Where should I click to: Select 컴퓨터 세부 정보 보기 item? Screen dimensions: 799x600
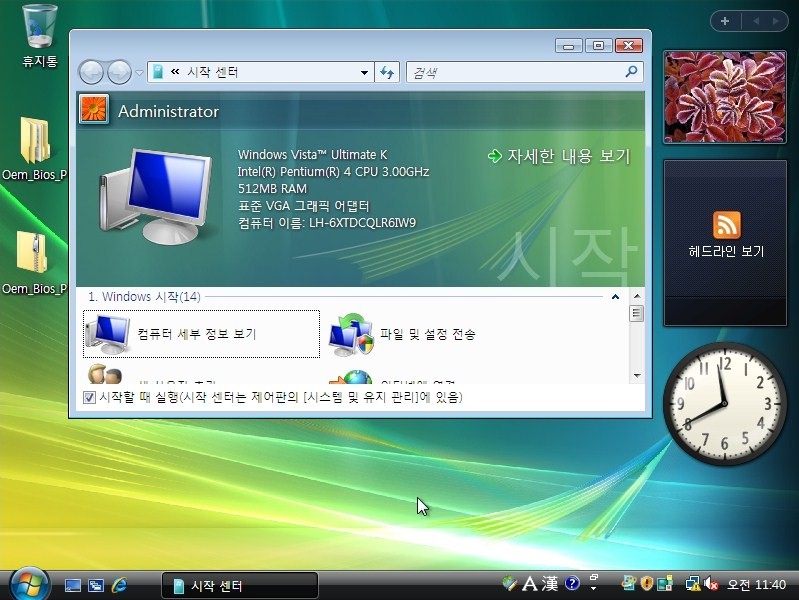[201, 334]
